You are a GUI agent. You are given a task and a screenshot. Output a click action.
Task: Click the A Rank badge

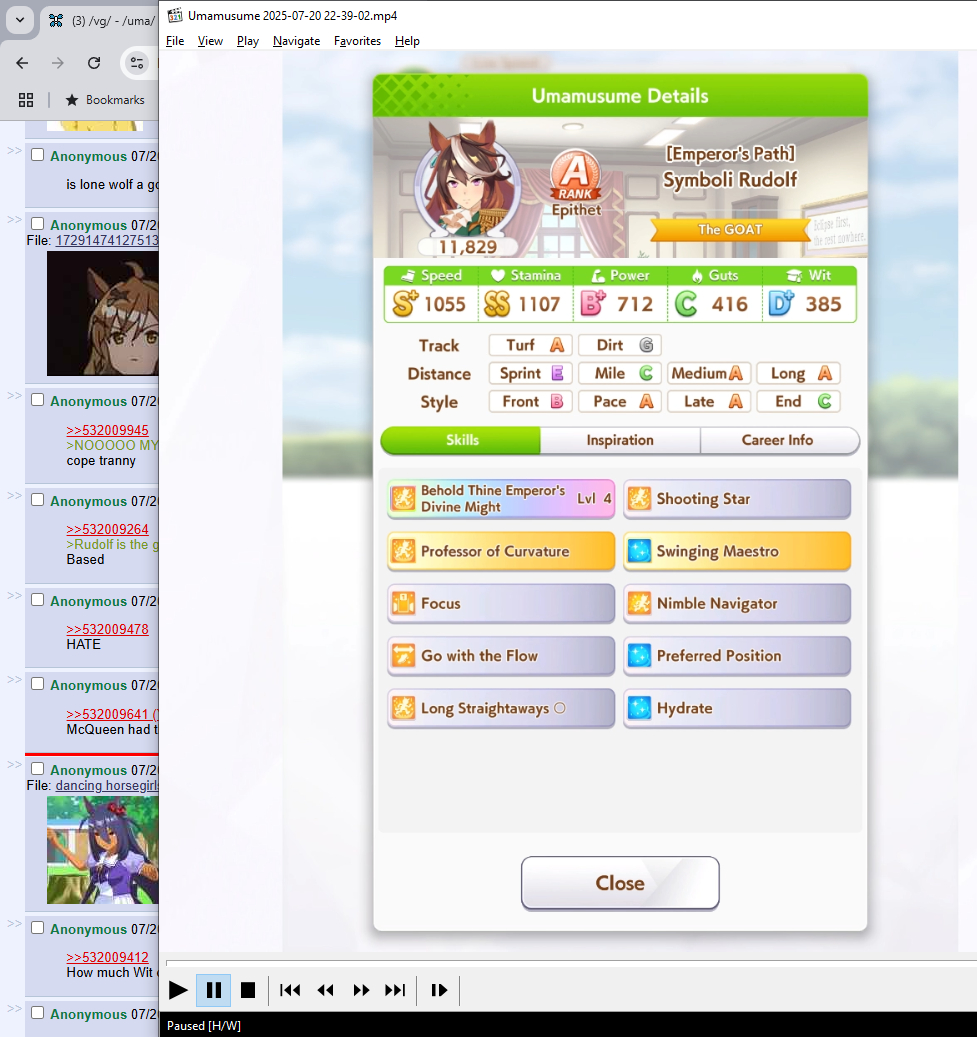(x=575, y=177)
